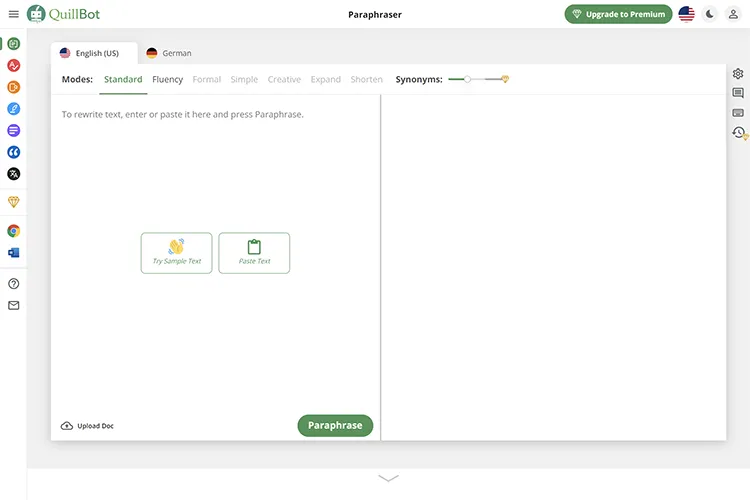
Task: Open the Chrome extension icon
Action: [13, 231]
